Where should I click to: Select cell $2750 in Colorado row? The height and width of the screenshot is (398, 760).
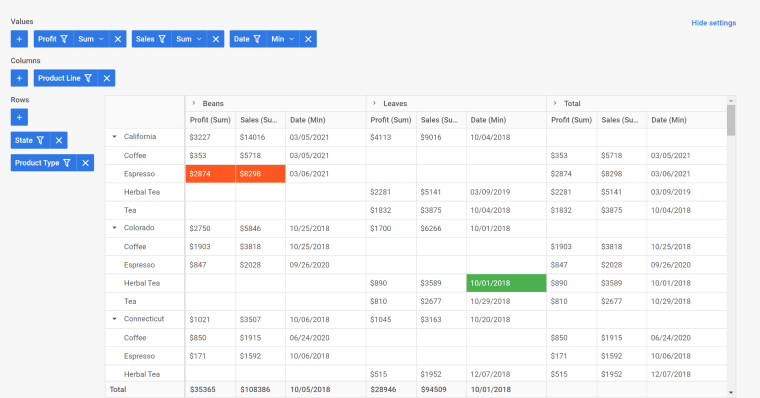(210, 228)
